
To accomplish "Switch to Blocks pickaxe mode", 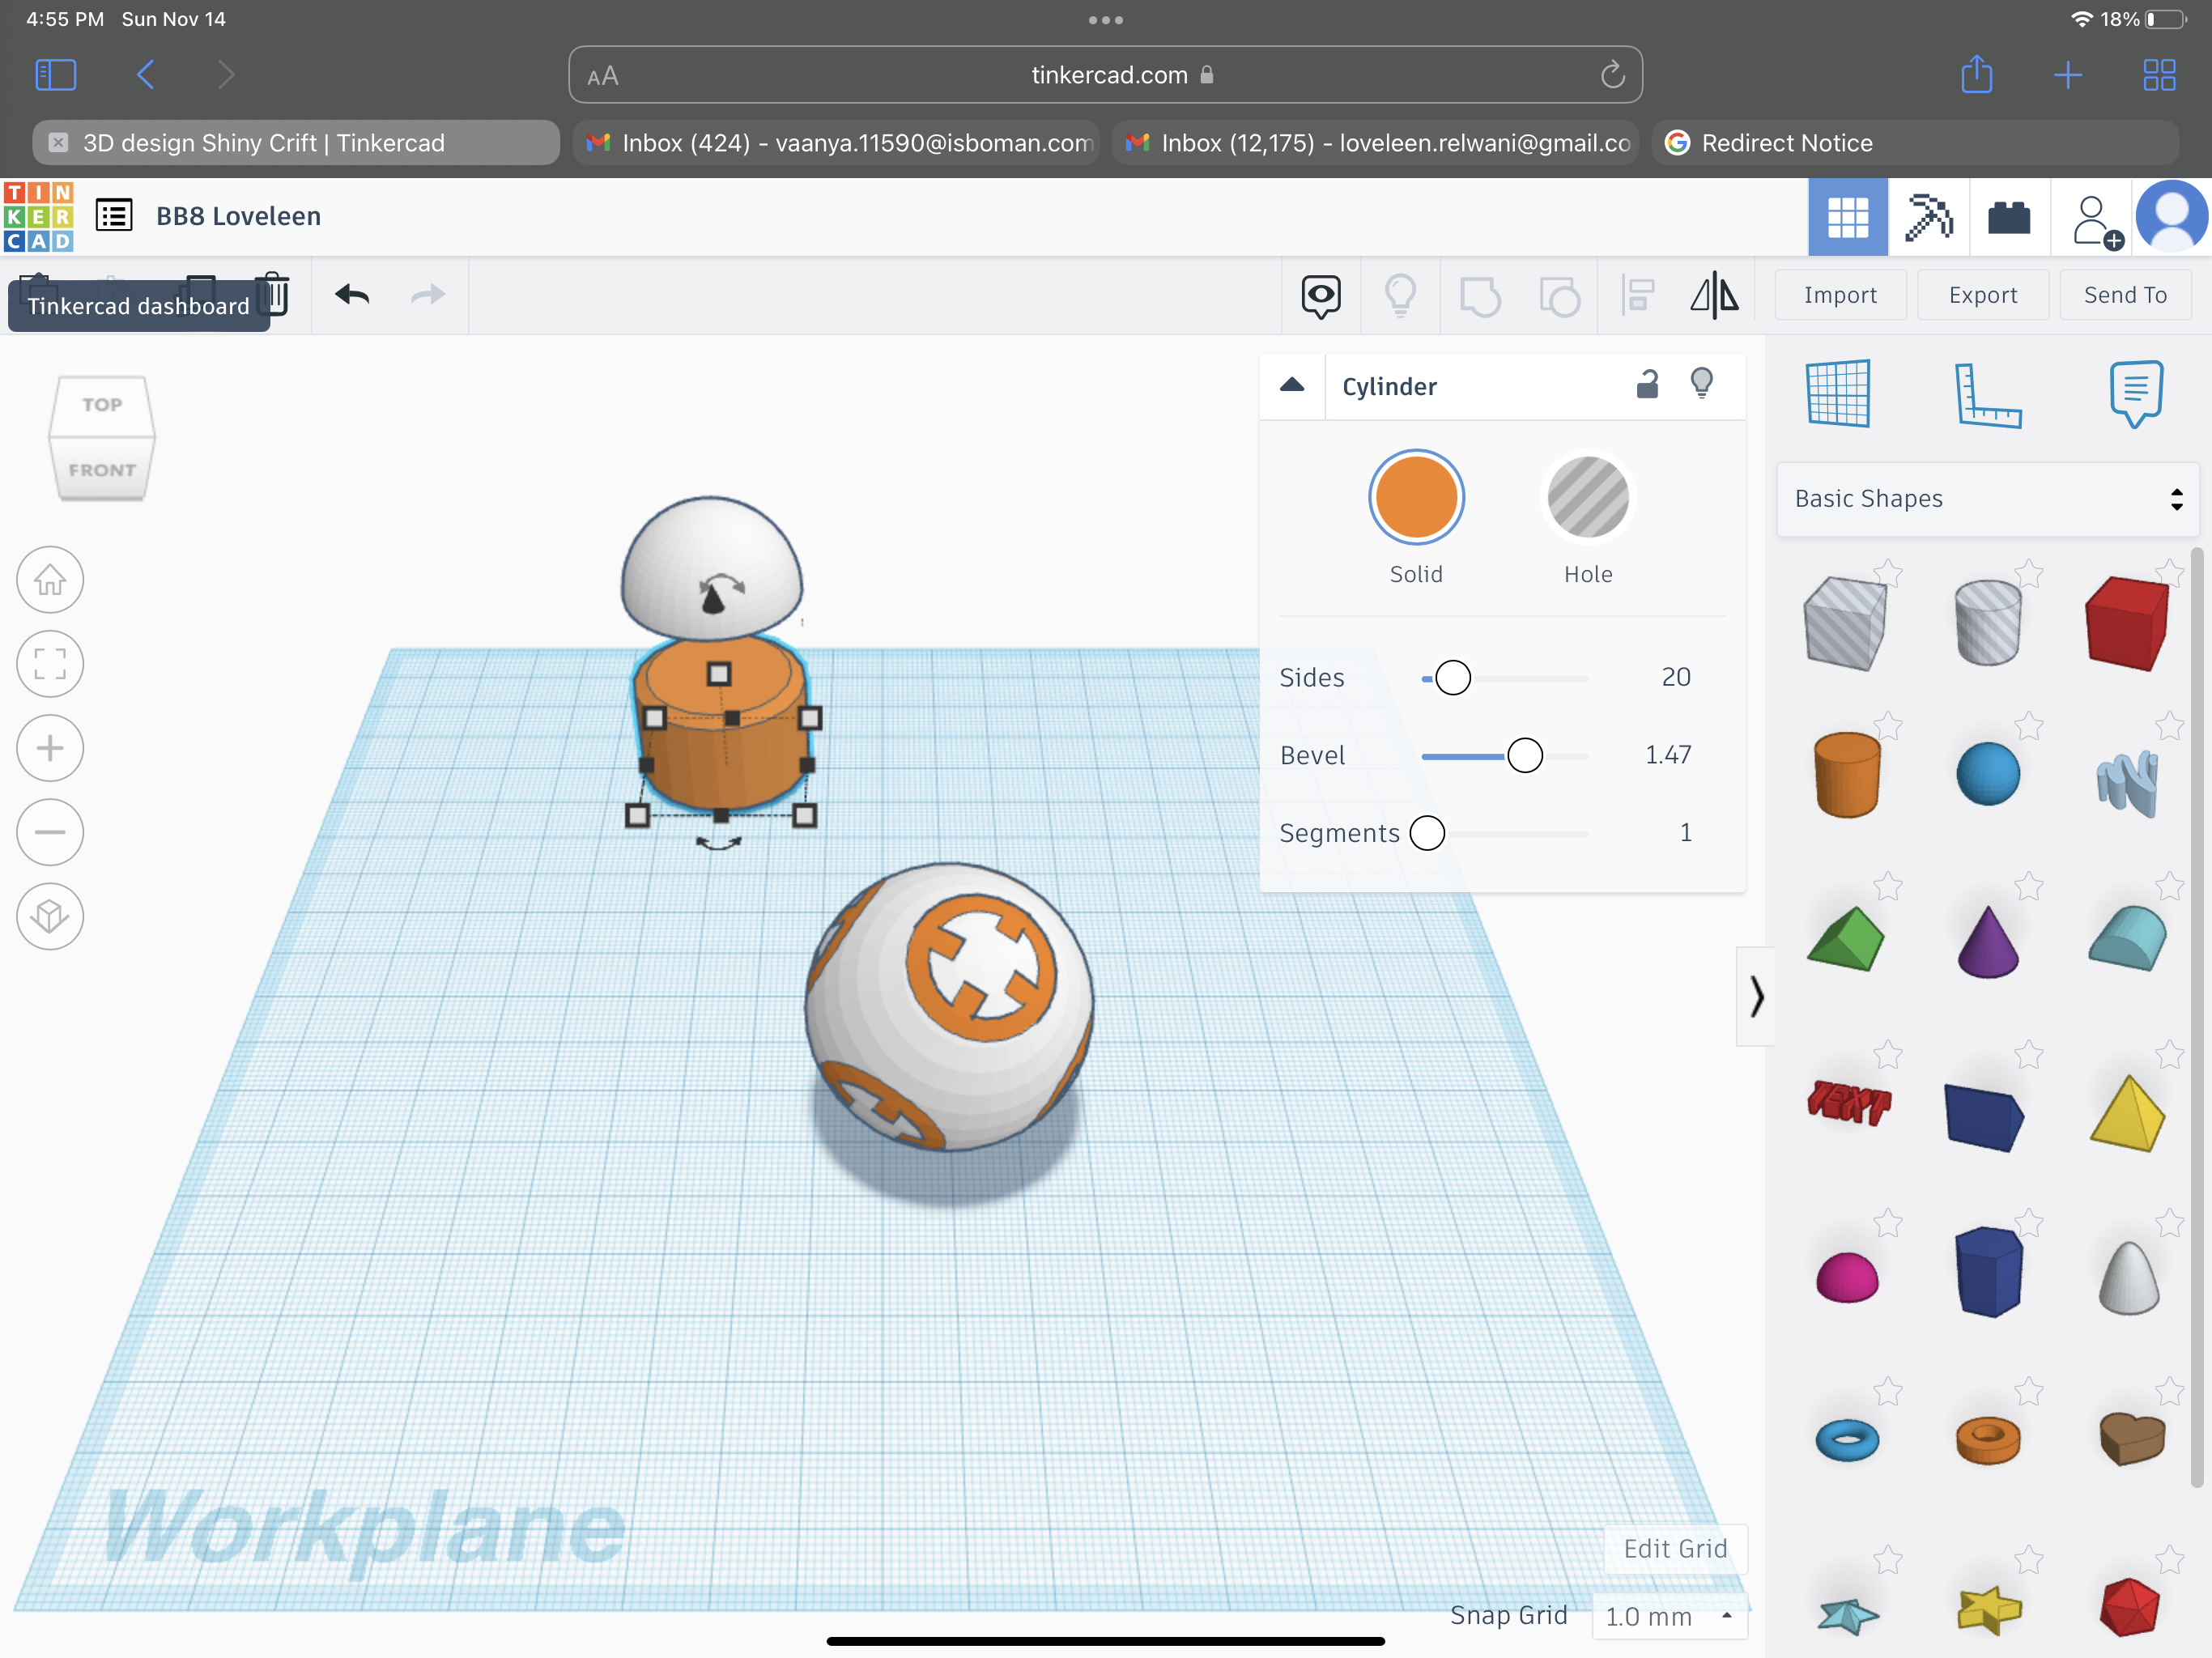I will pos(1928,217).
